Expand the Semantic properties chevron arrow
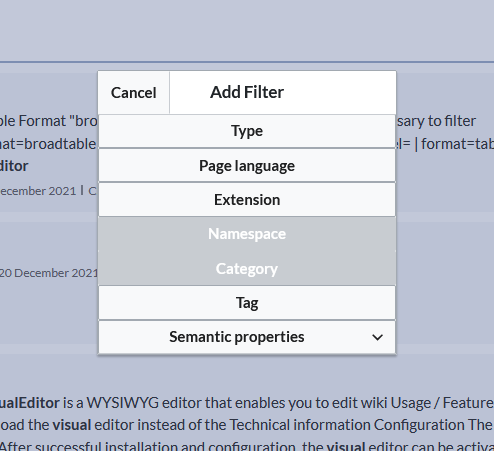This screenshot has height=451, width=494. click(x=377, y=337)
